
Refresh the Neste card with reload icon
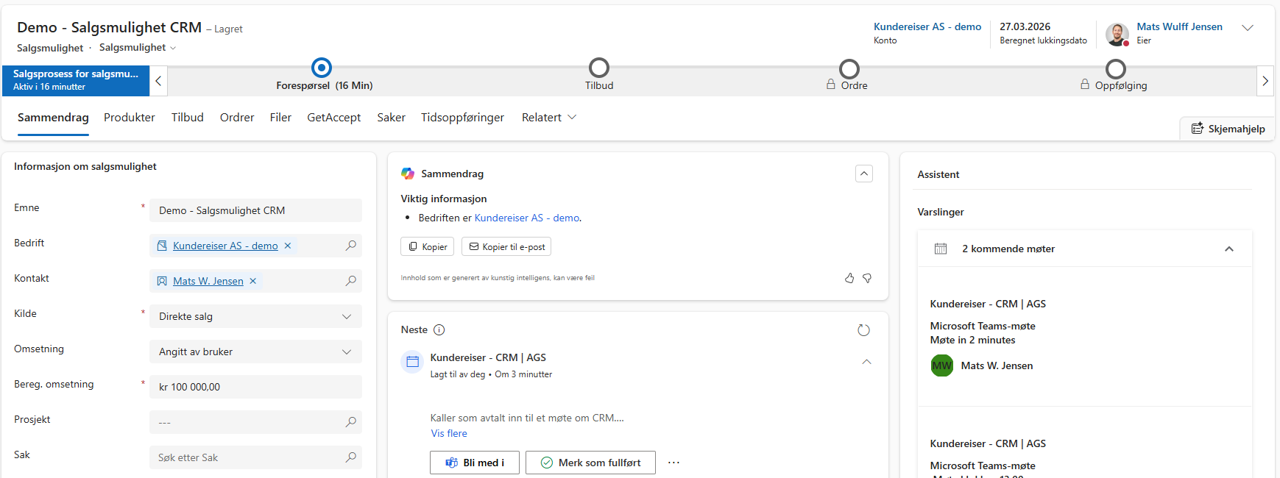(x=864, y=330)
